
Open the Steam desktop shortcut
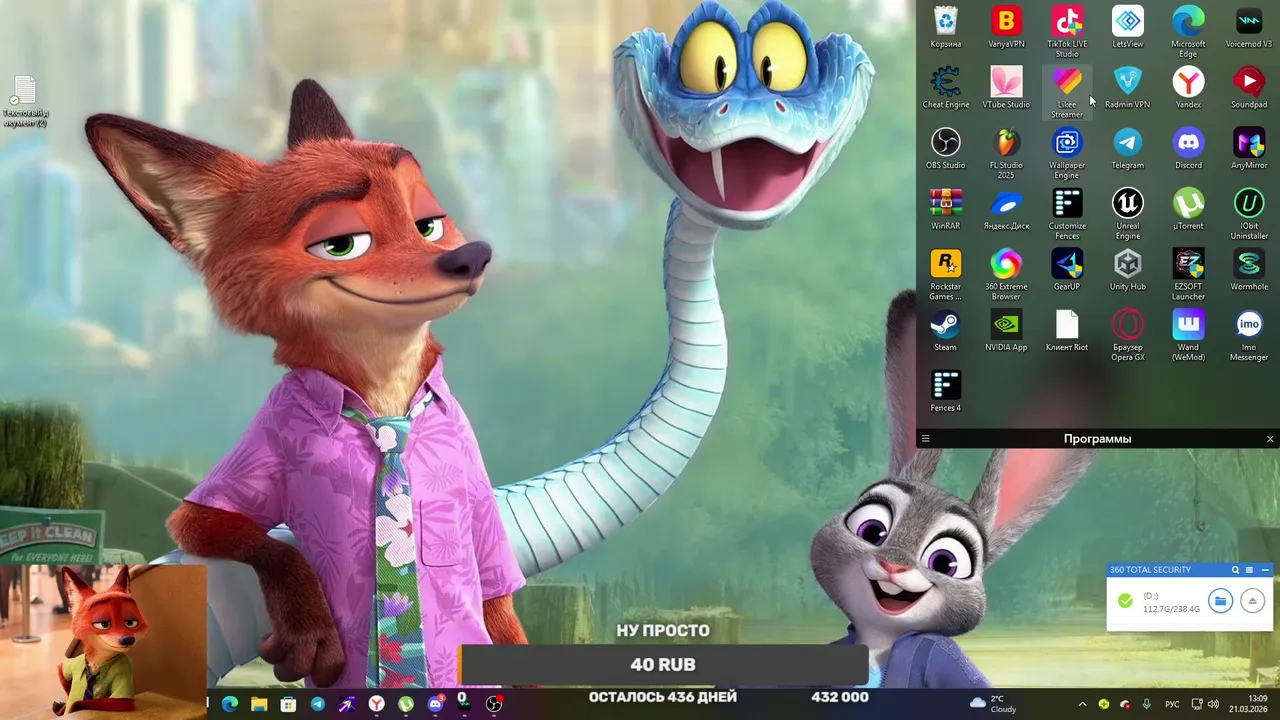(x=945, y=331)
